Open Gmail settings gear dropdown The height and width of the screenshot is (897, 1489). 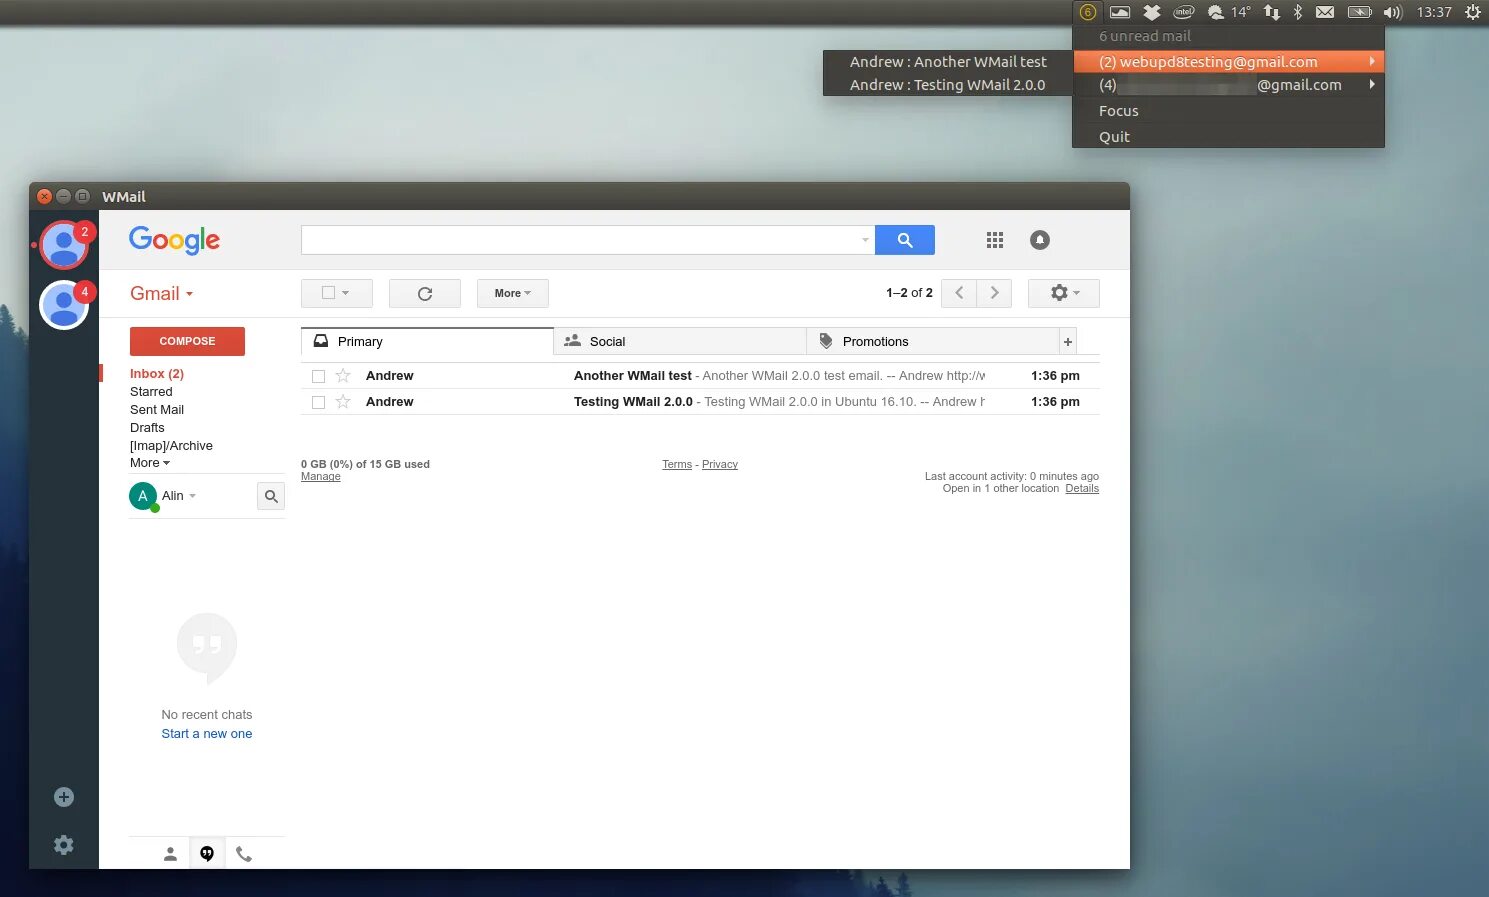coord(1064,293)
